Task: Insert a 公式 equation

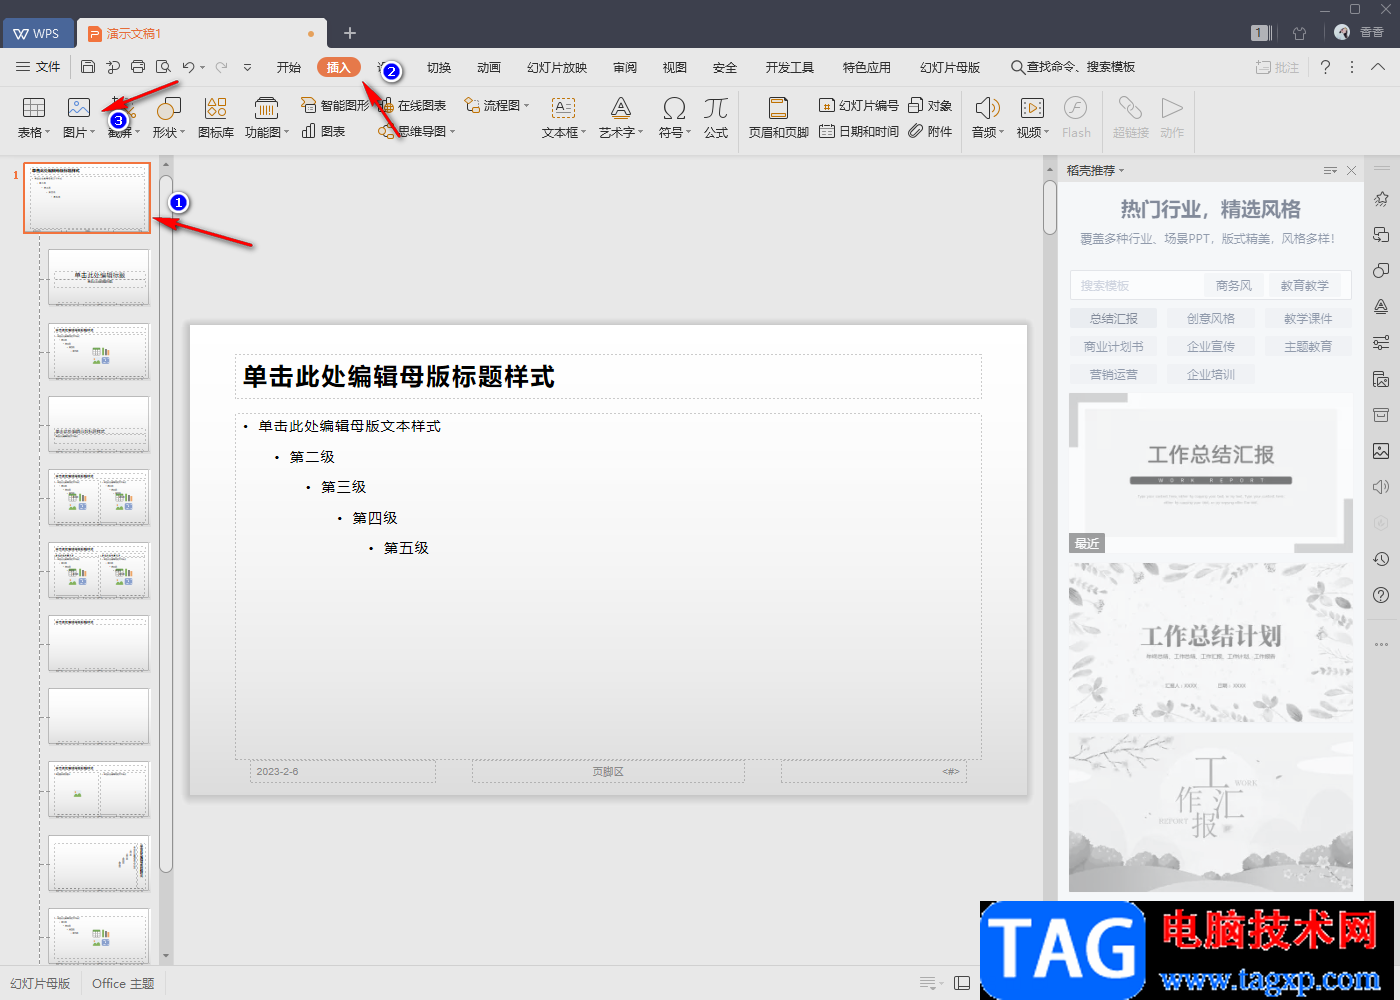Action: pyautogui.click(x=716, y=117)
